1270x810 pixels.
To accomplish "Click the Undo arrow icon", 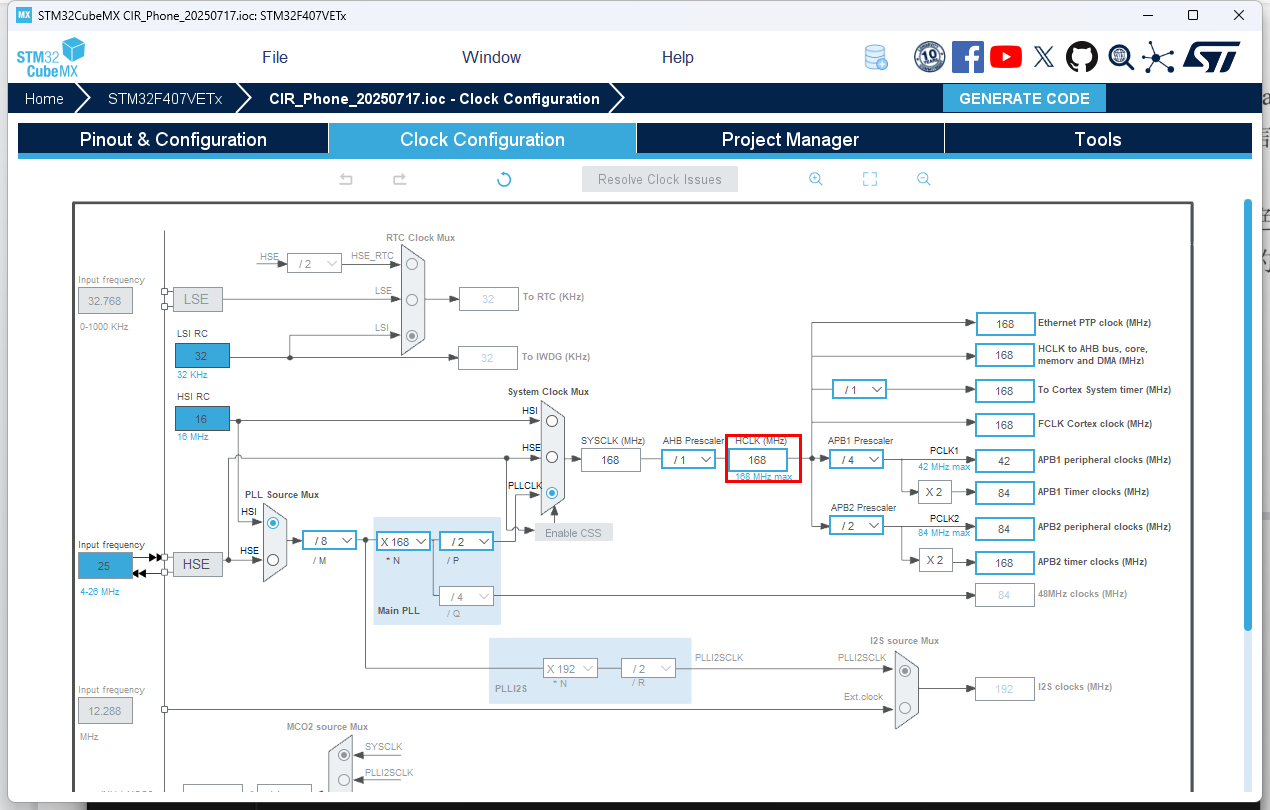I will (x=346, y=179).
